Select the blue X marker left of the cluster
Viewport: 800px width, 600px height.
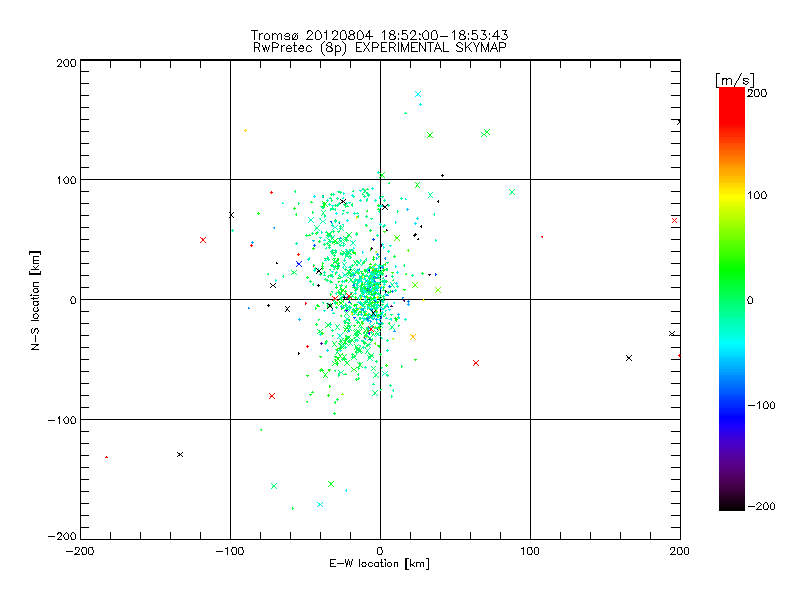(x=299, y=264)
